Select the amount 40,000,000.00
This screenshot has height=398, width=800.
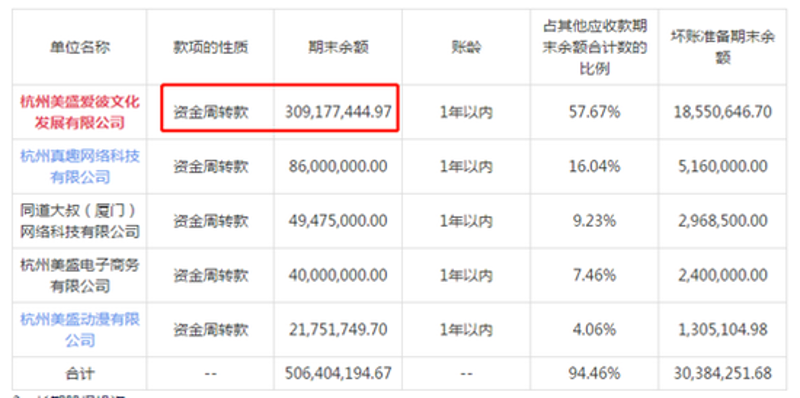coord(338,275)
